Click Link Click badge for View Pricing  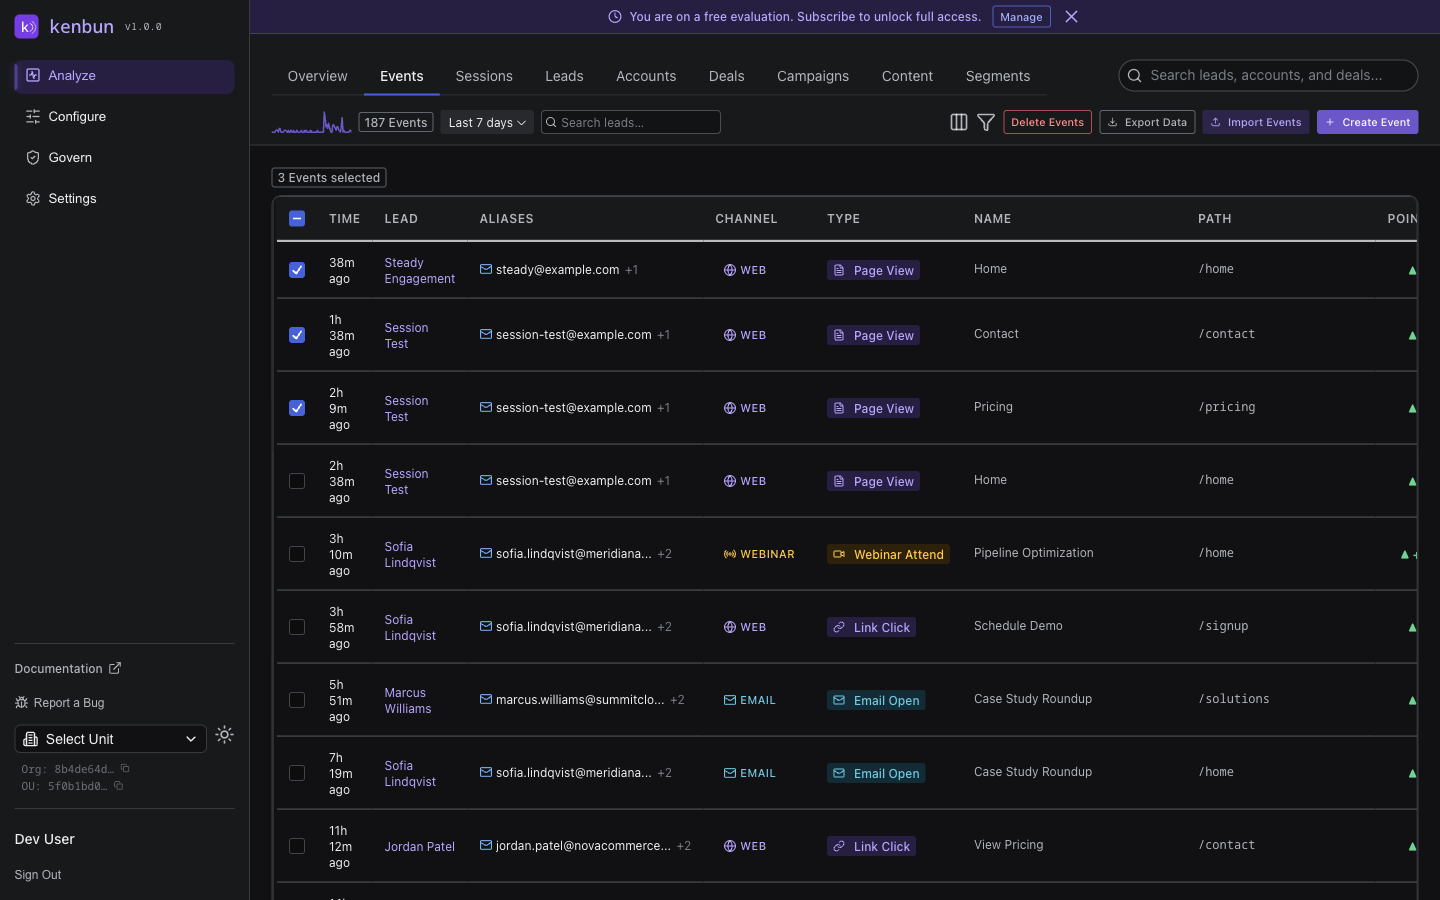[871, 846]
